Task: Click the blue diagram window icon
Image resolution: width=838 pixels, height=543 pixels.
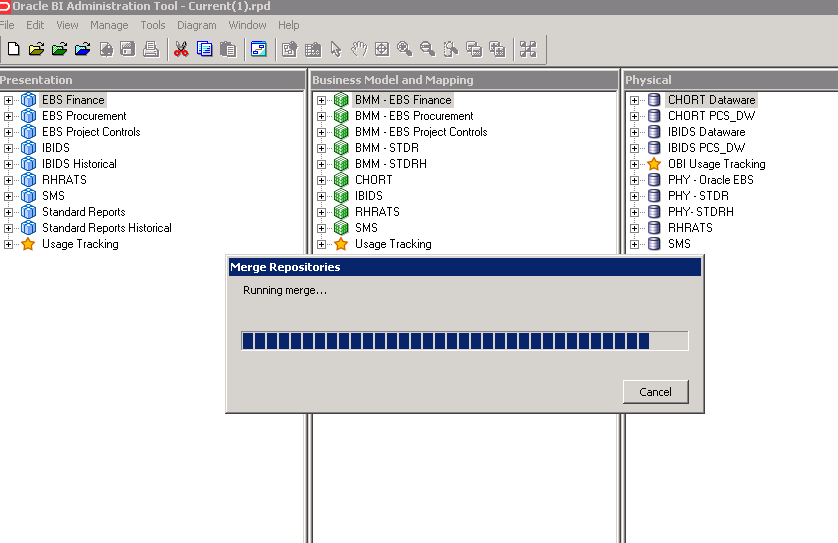Action: pos(259,50)
